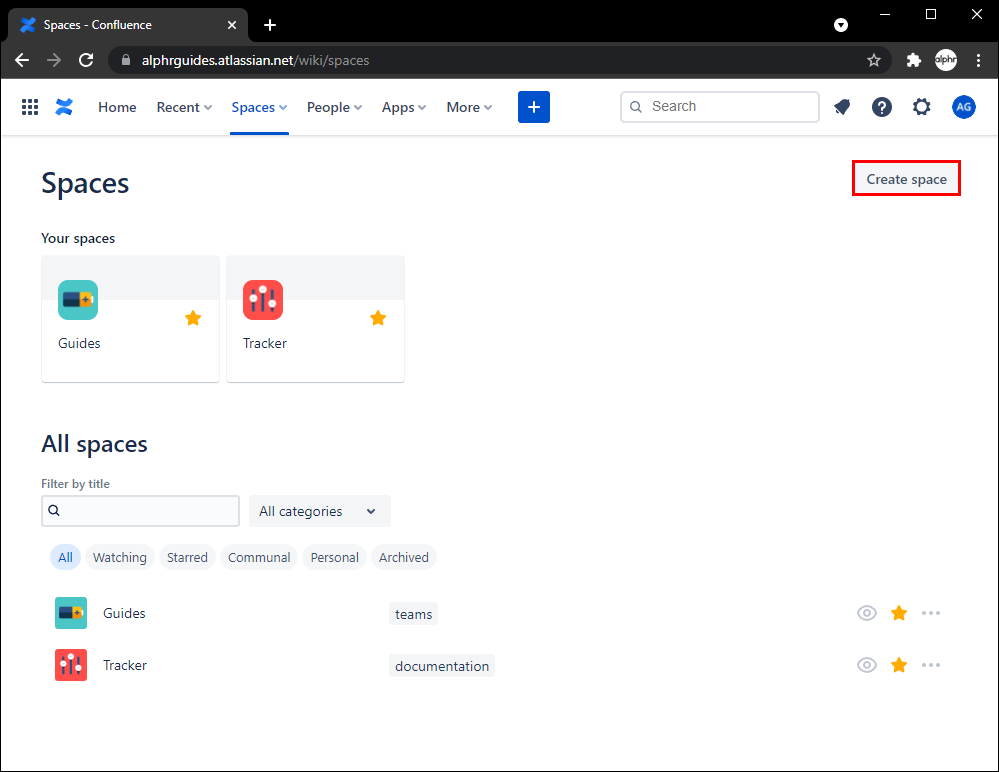999x772 pixels.
Task: Open Tracker card title in Your spaces
Action: tap(265, 343)
